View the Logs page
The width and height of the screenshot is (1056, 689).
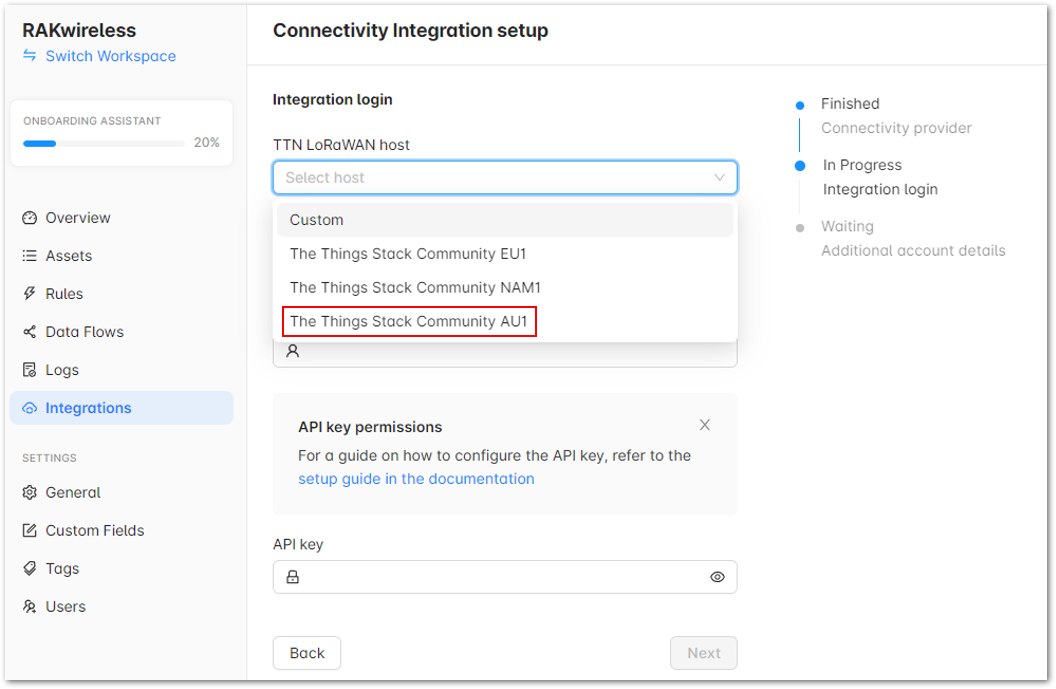[121, 370]
